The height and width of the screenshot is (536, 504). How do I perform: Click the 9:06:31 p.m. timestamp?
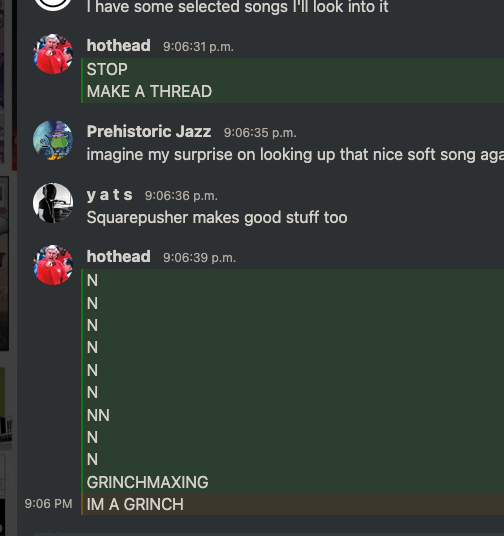coord(198,47)
